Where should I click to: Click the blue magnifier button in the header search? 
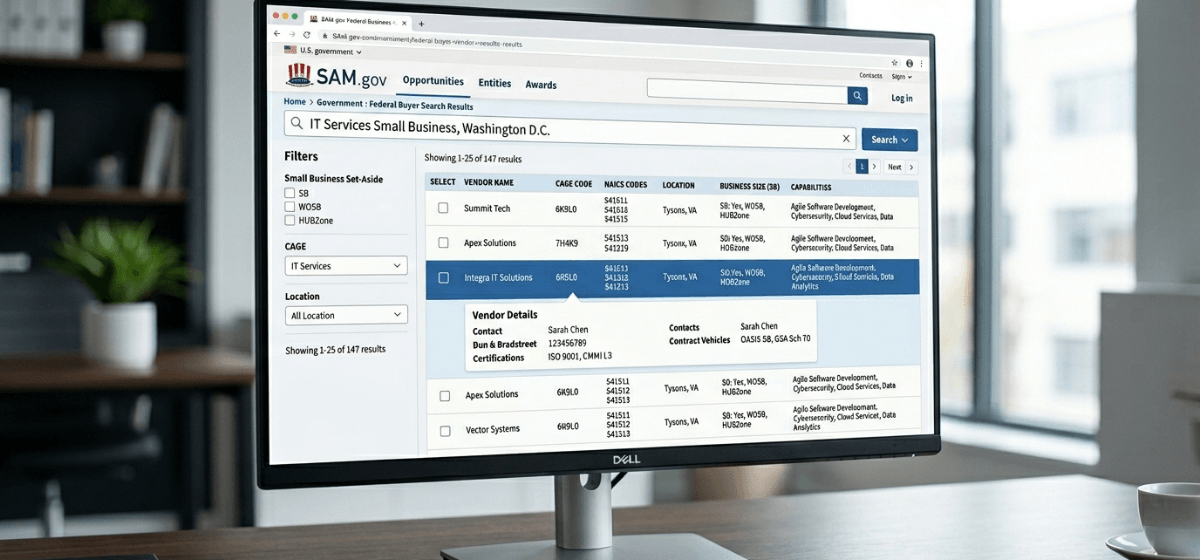(x=857, y=95)
